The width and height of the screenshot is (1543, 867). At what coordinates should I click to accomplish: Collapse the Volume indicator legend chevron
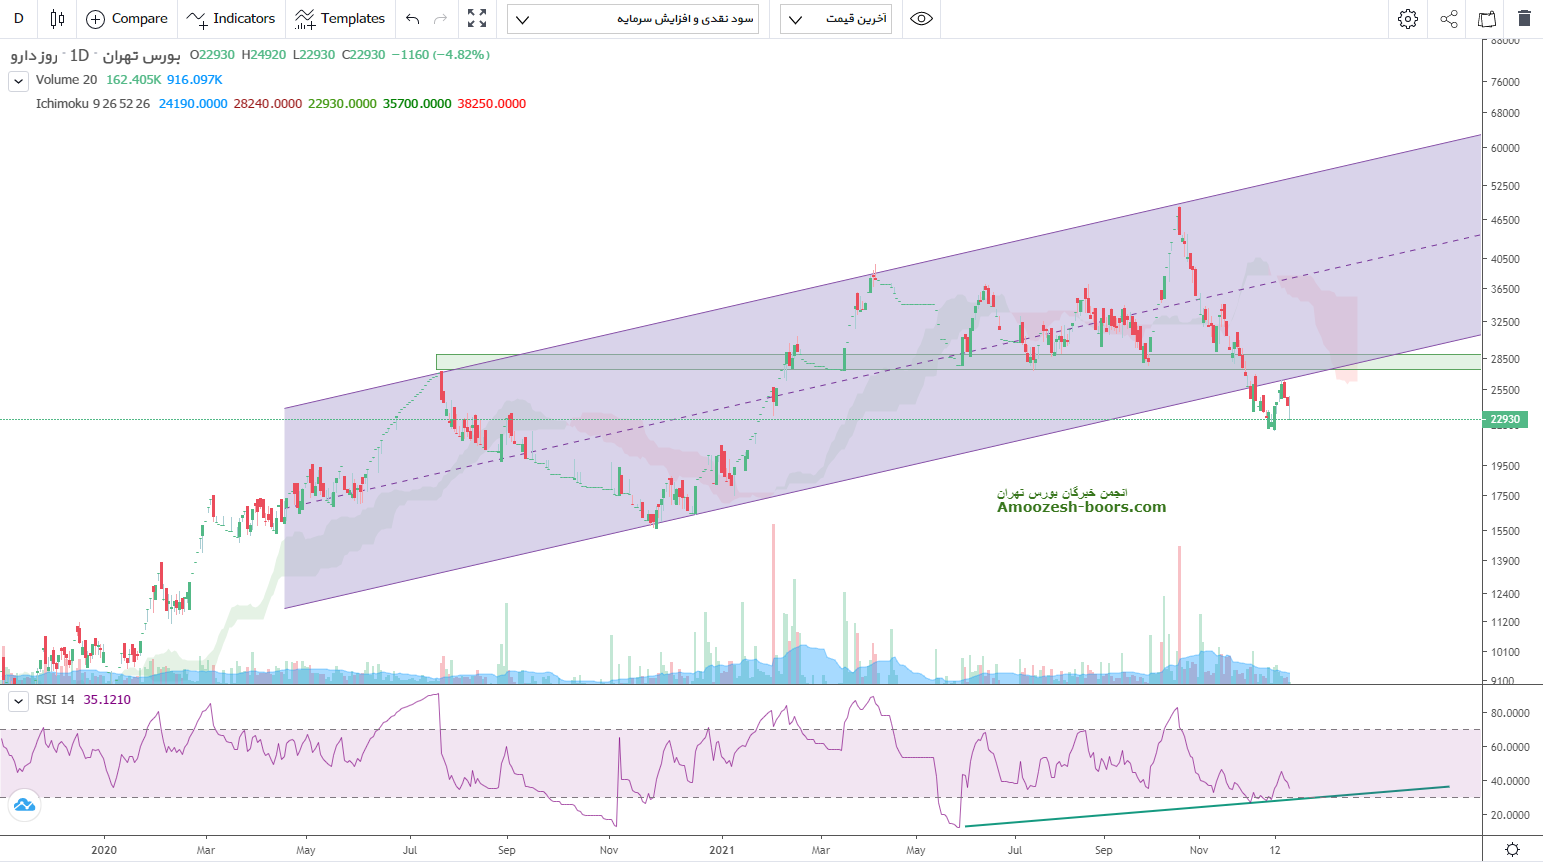tap(18, 81)
